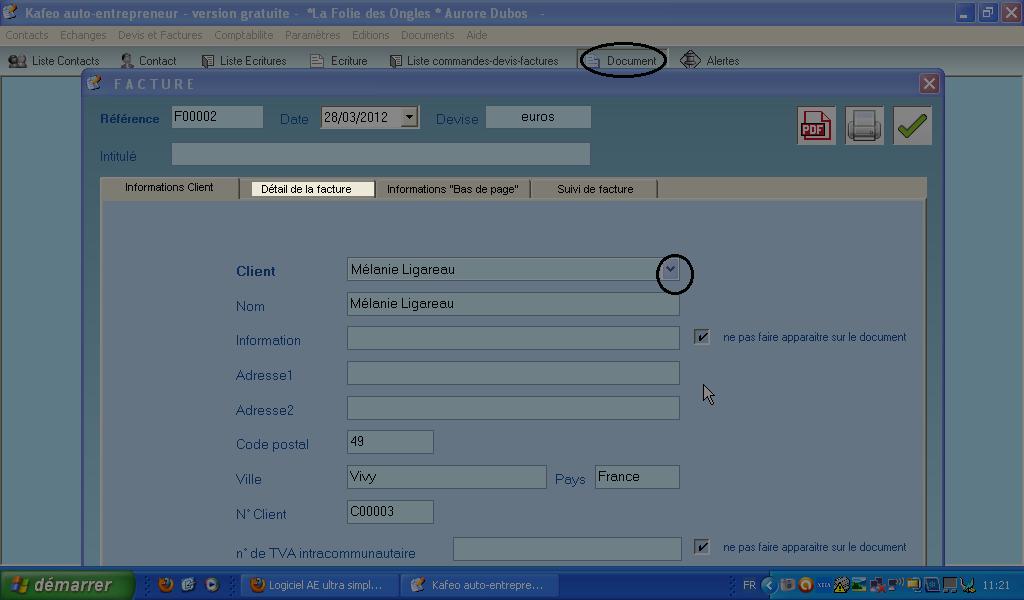Open the Comptabilité menu
1024x600 pixels.
point(244,35)
